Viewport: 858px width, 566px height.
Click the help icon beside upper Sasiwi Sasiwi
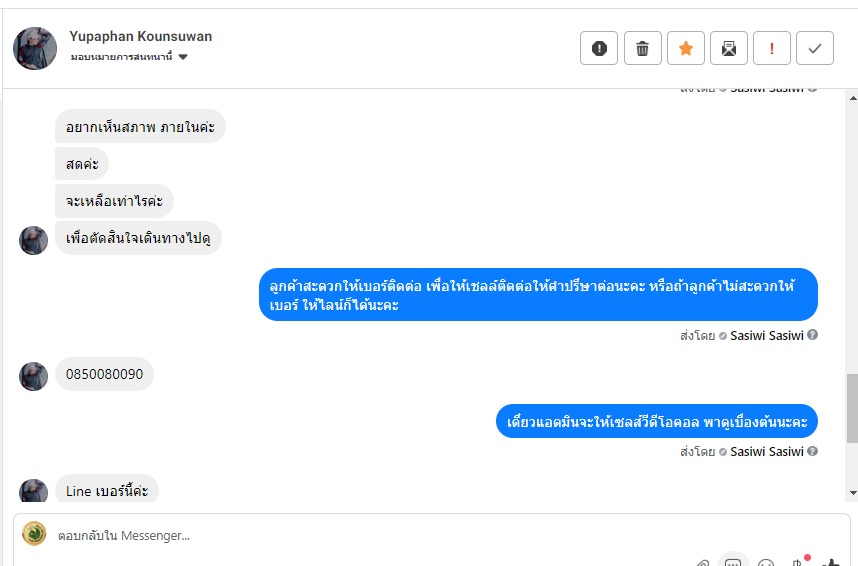813,334
